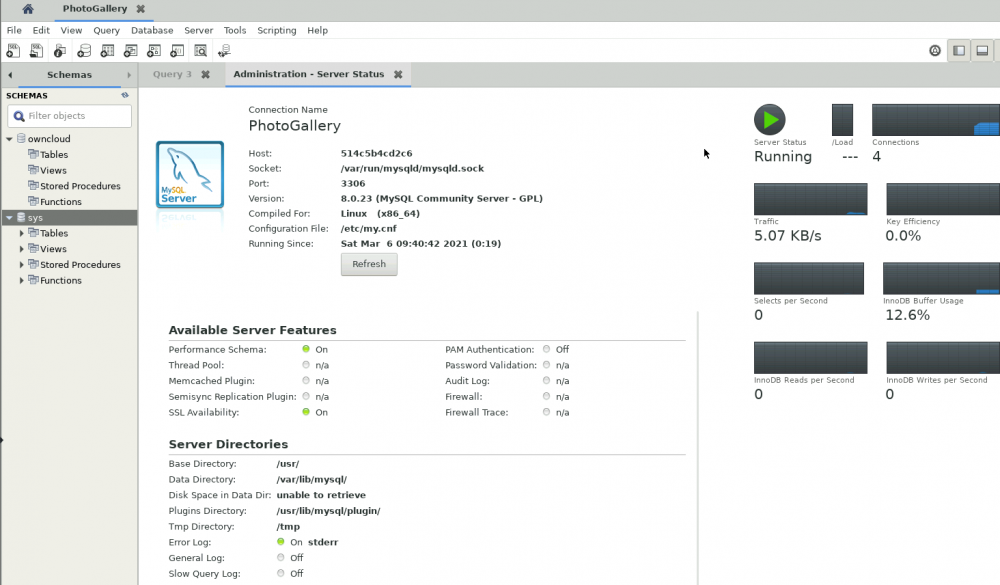
Task: Collapse the sys schema tree
Action: coord(9,218)
